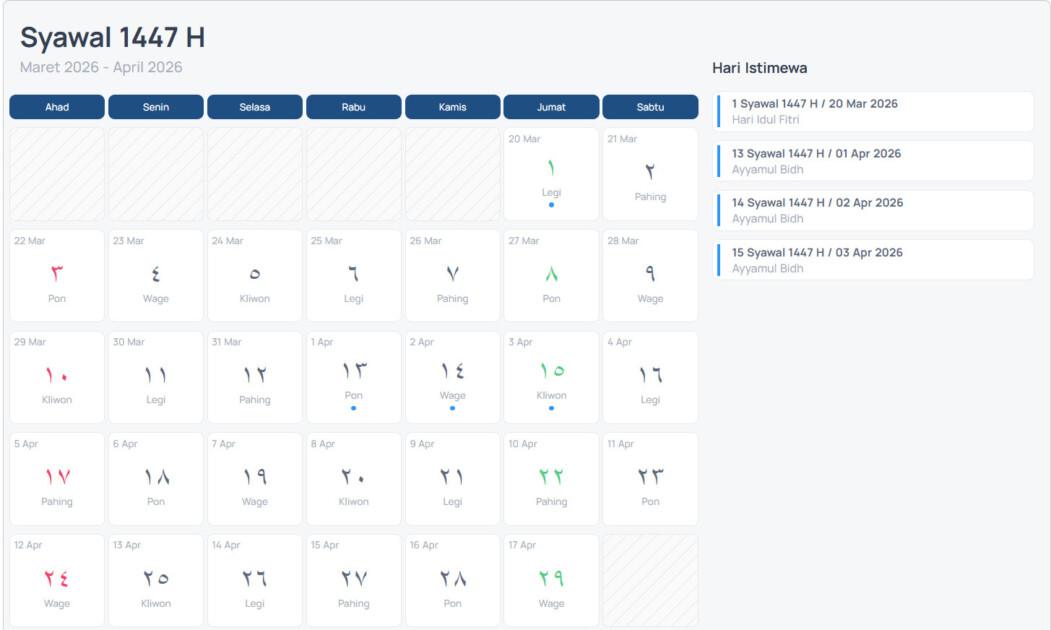Select the 17 Apr Wage date cell
The image size is (1051, 630).
click(551, 580)
